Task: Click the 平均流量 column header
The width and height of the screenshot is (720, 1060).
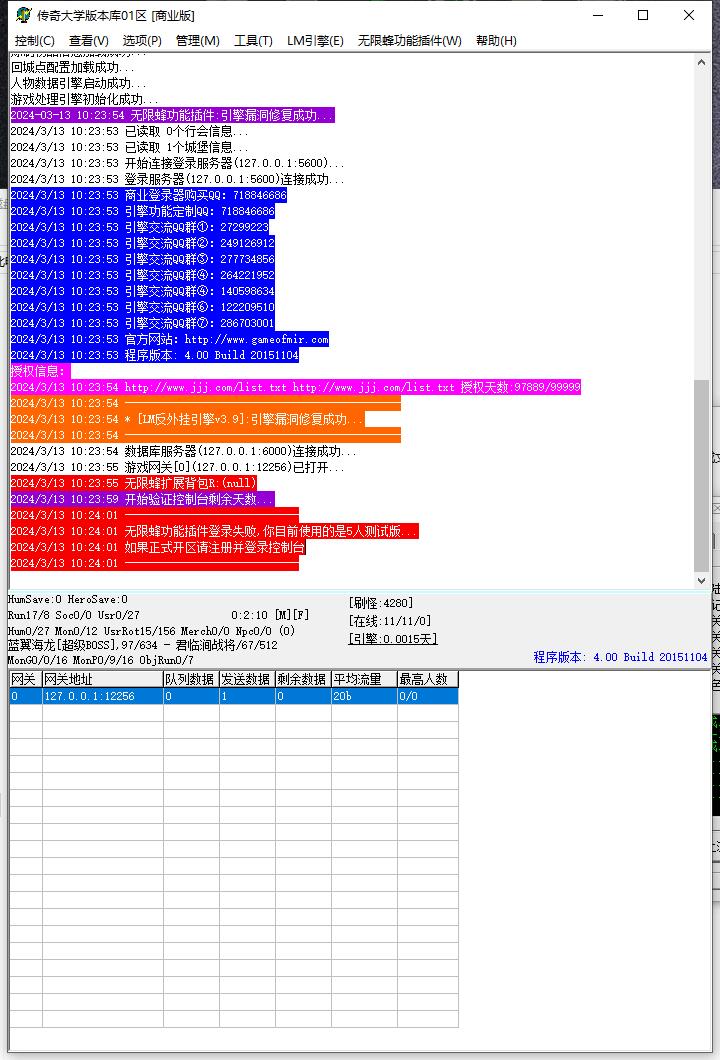Action: point(364,679)
